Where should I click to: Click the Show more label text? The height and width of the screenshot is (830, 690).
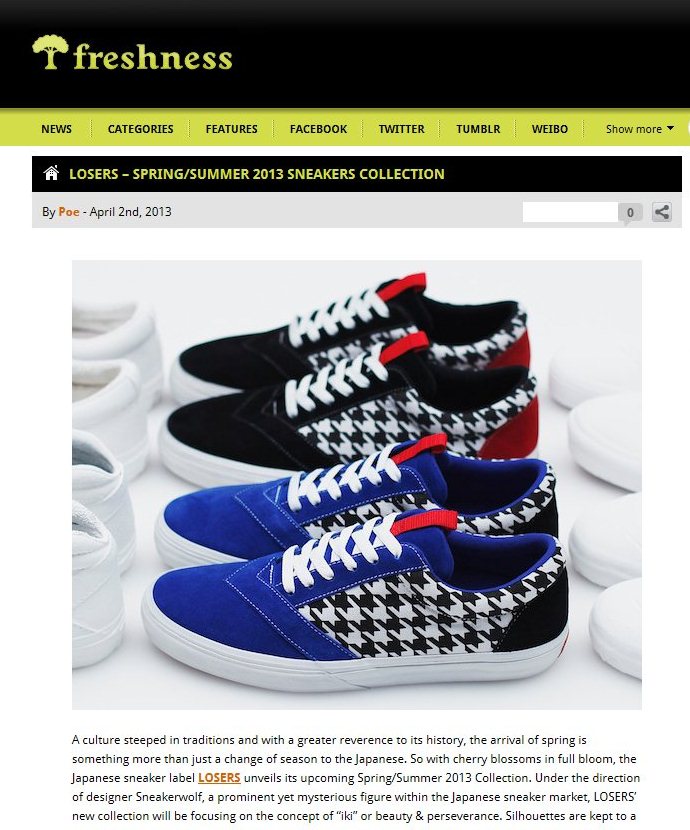point(633,129)
